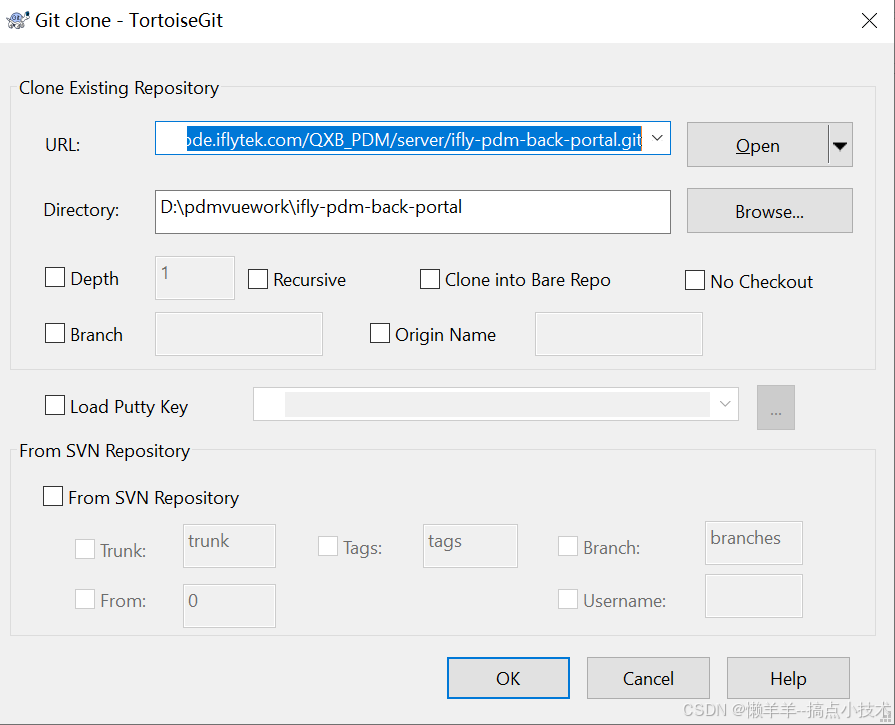The height and width of the screenshot is (725, 895).
Task: Toggle the From: checkbox
Action: [x=85, y=599]
